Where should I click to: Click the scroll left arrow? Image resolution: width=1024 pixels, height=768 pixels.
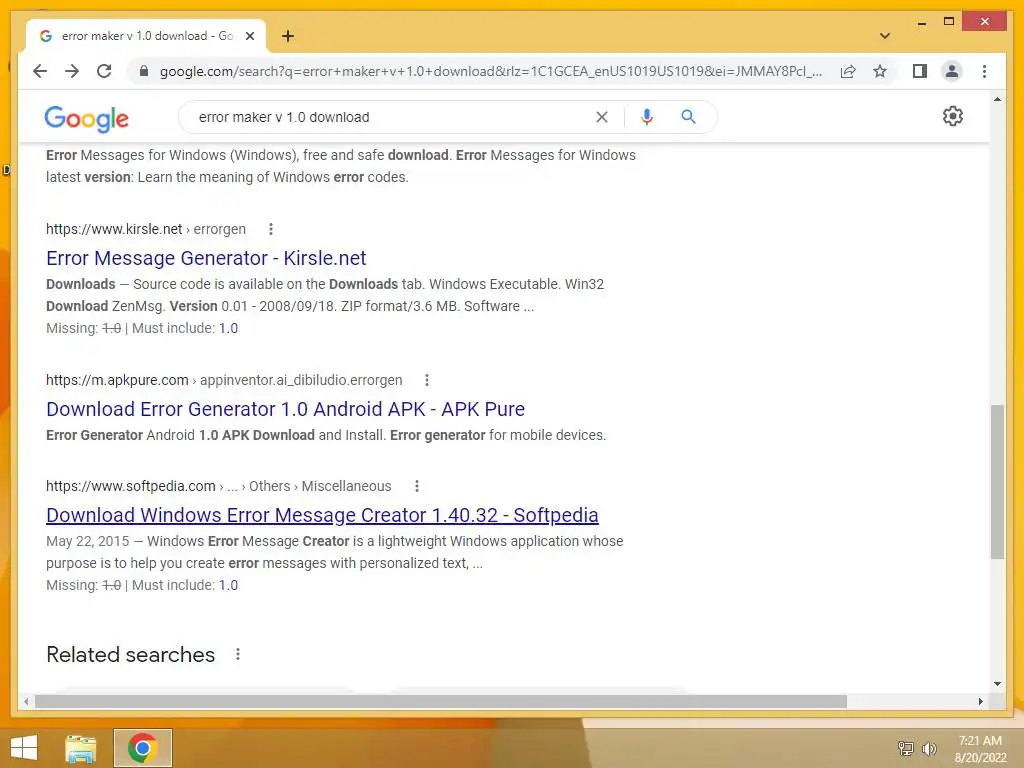pyautogui.click(x=25, y=701)
